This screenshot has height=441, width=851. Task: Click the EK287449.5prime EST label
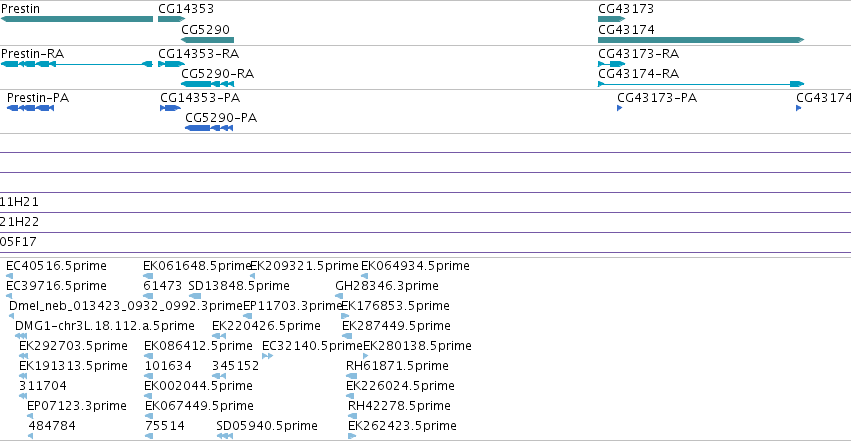pyautogui.click(x=397, y=326)
